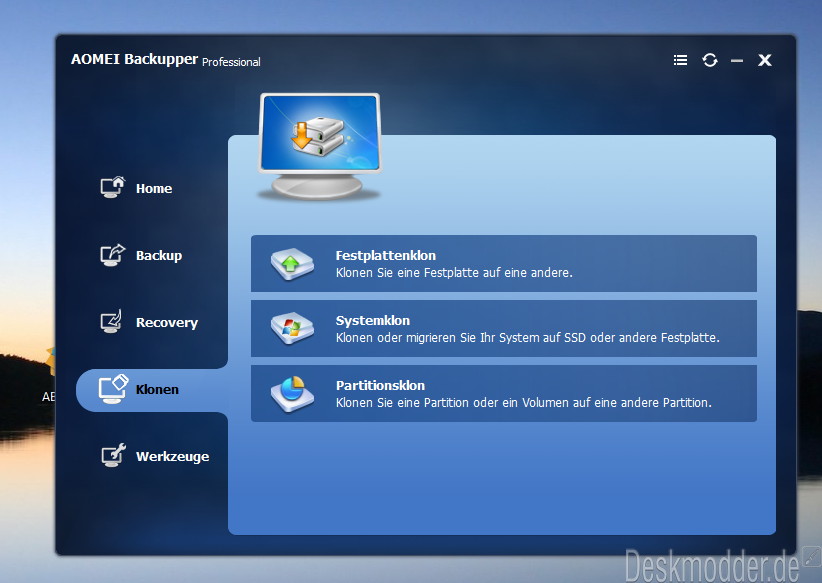Viewport: 822px width, 583px height.
Task: Click the Home monitor icon
Action: pyautogui.click(x=113, y=187)
